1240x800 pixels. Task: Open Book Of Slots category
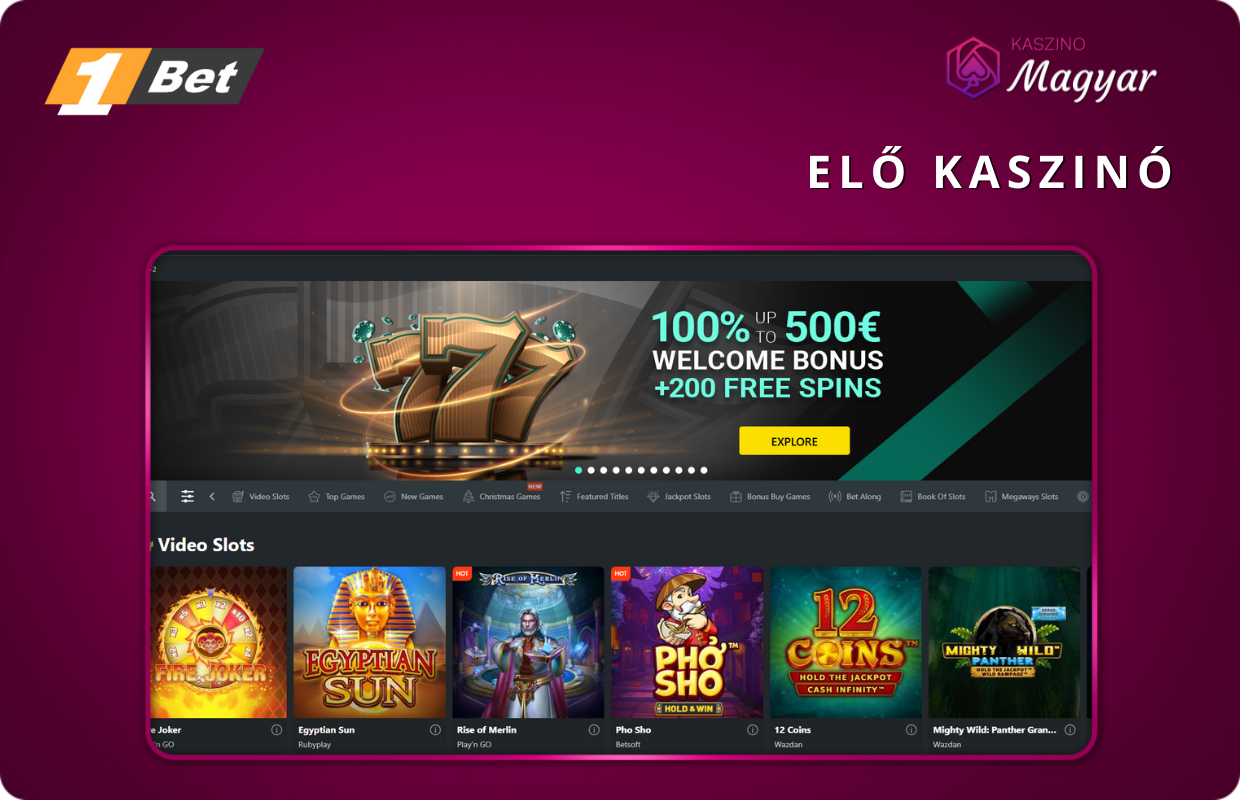tap(933, 496)
